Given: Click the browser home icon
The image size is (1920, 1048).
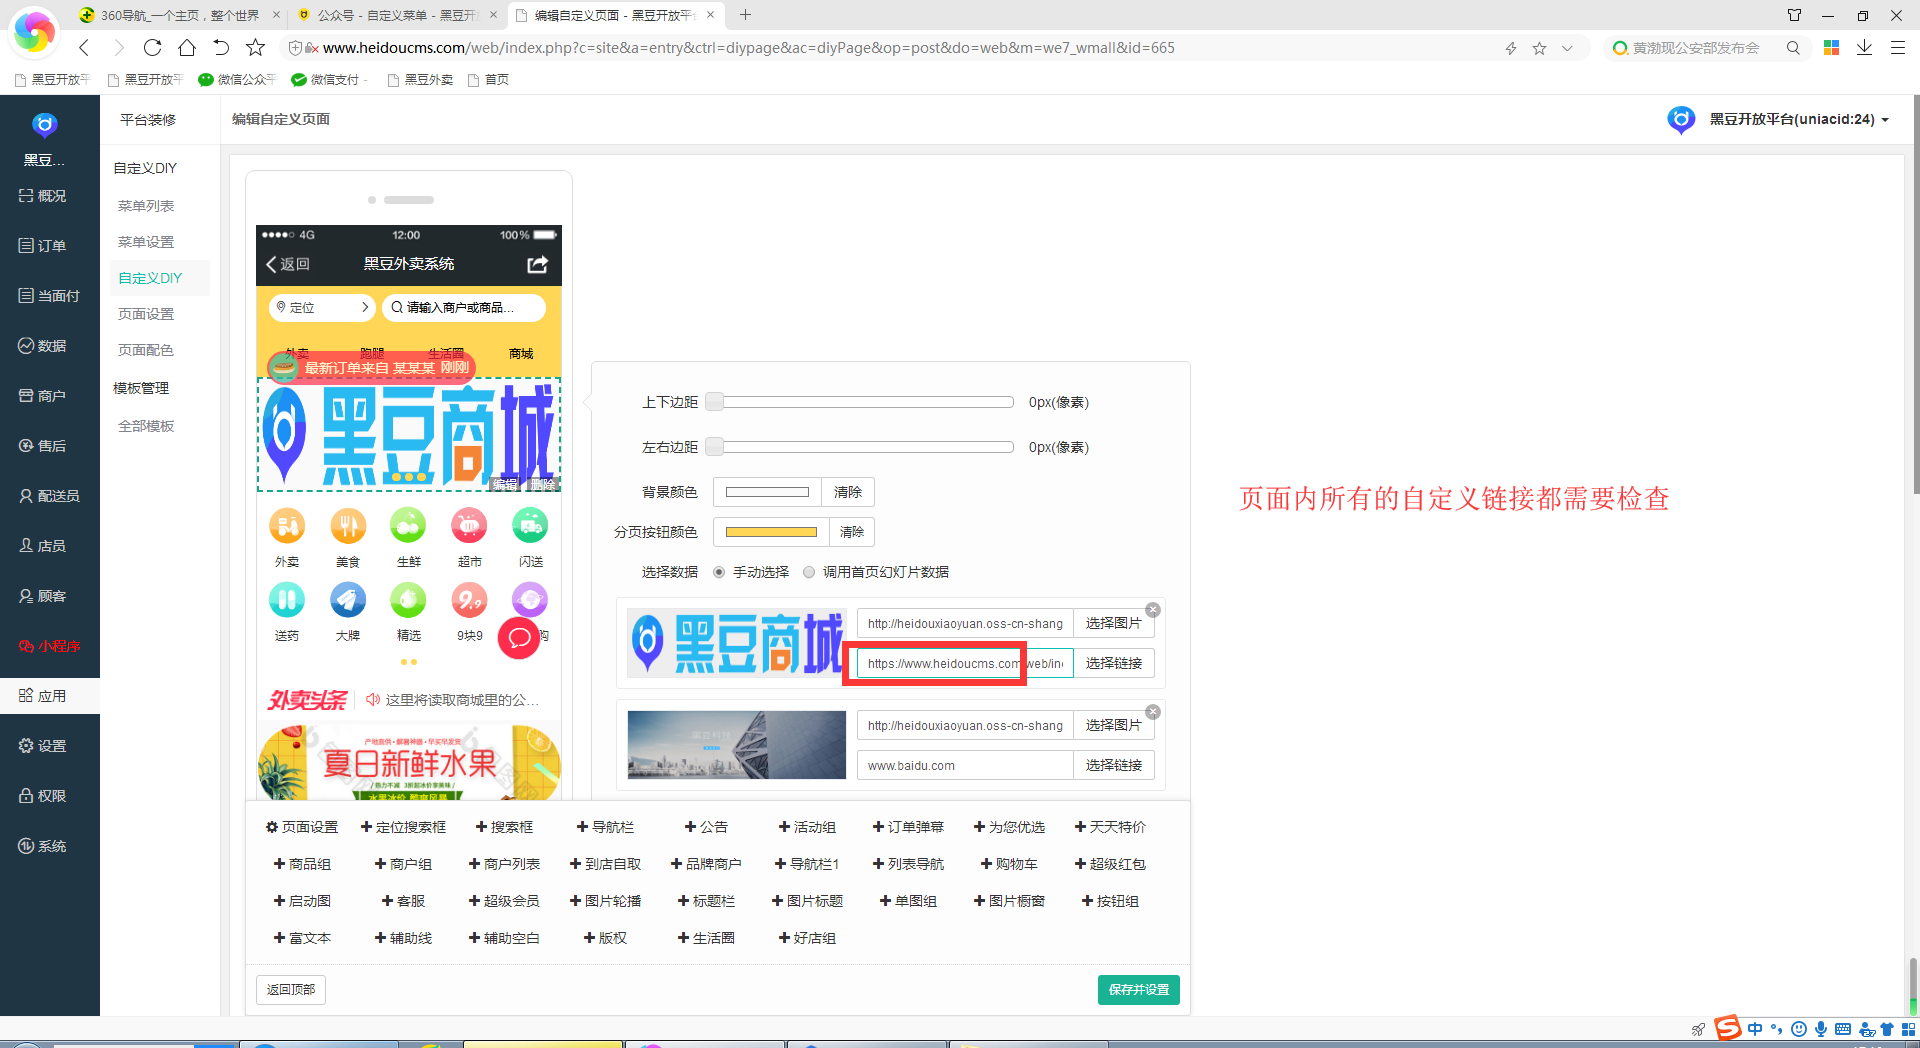Looking at the screenshot, I should 187,47.
